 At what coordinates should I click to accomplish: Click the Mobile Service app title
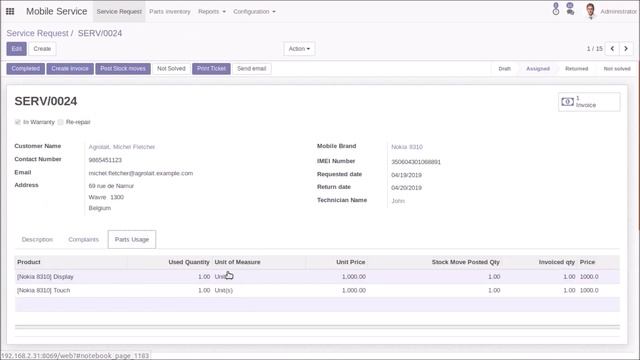click(57, 11)
